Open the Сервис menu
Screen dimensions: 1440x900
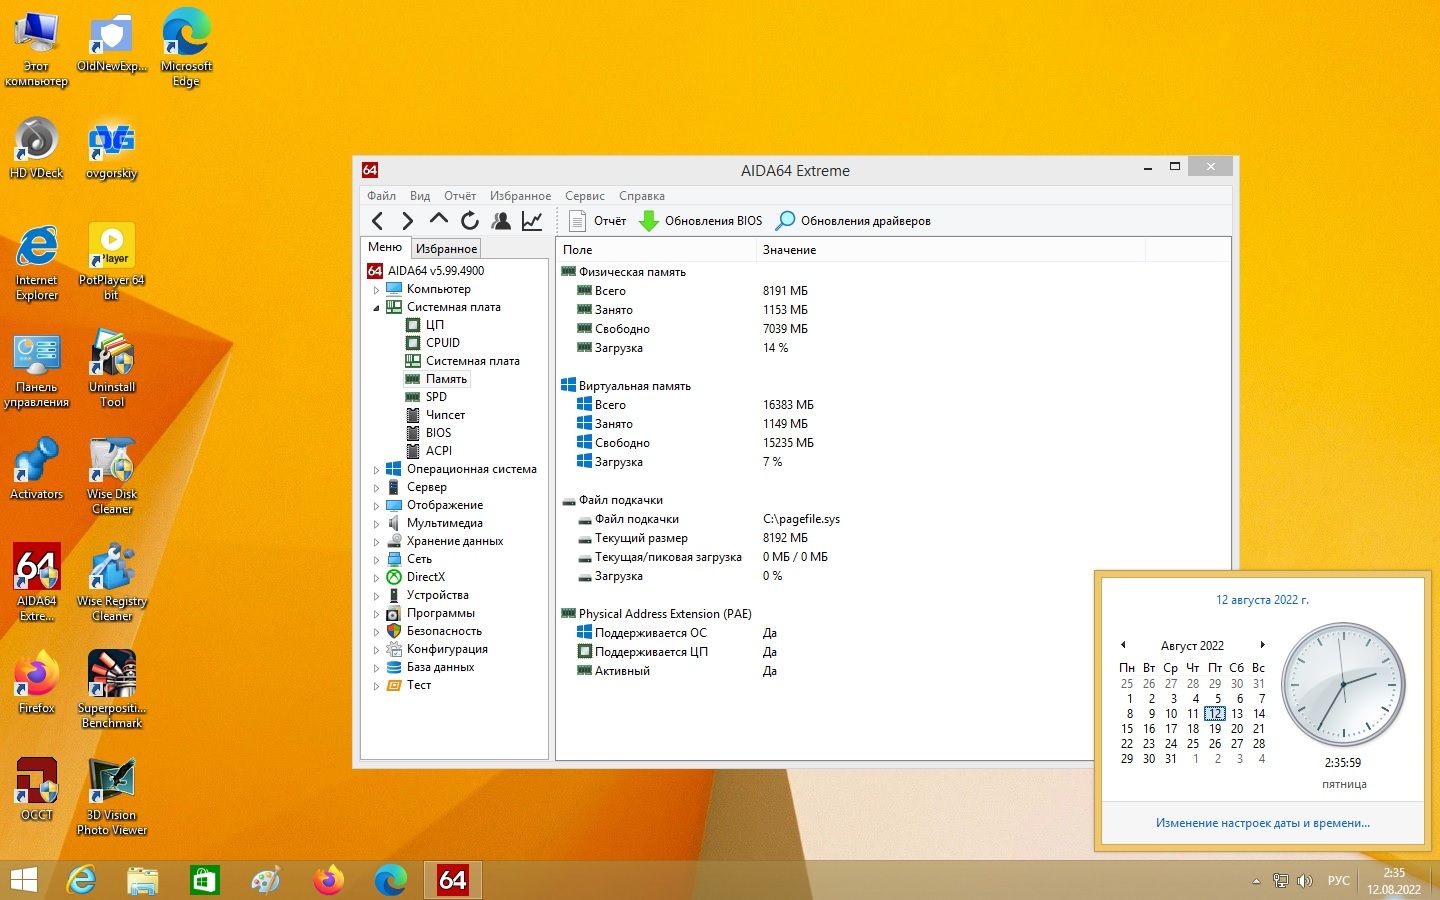(x=584, y=196)
